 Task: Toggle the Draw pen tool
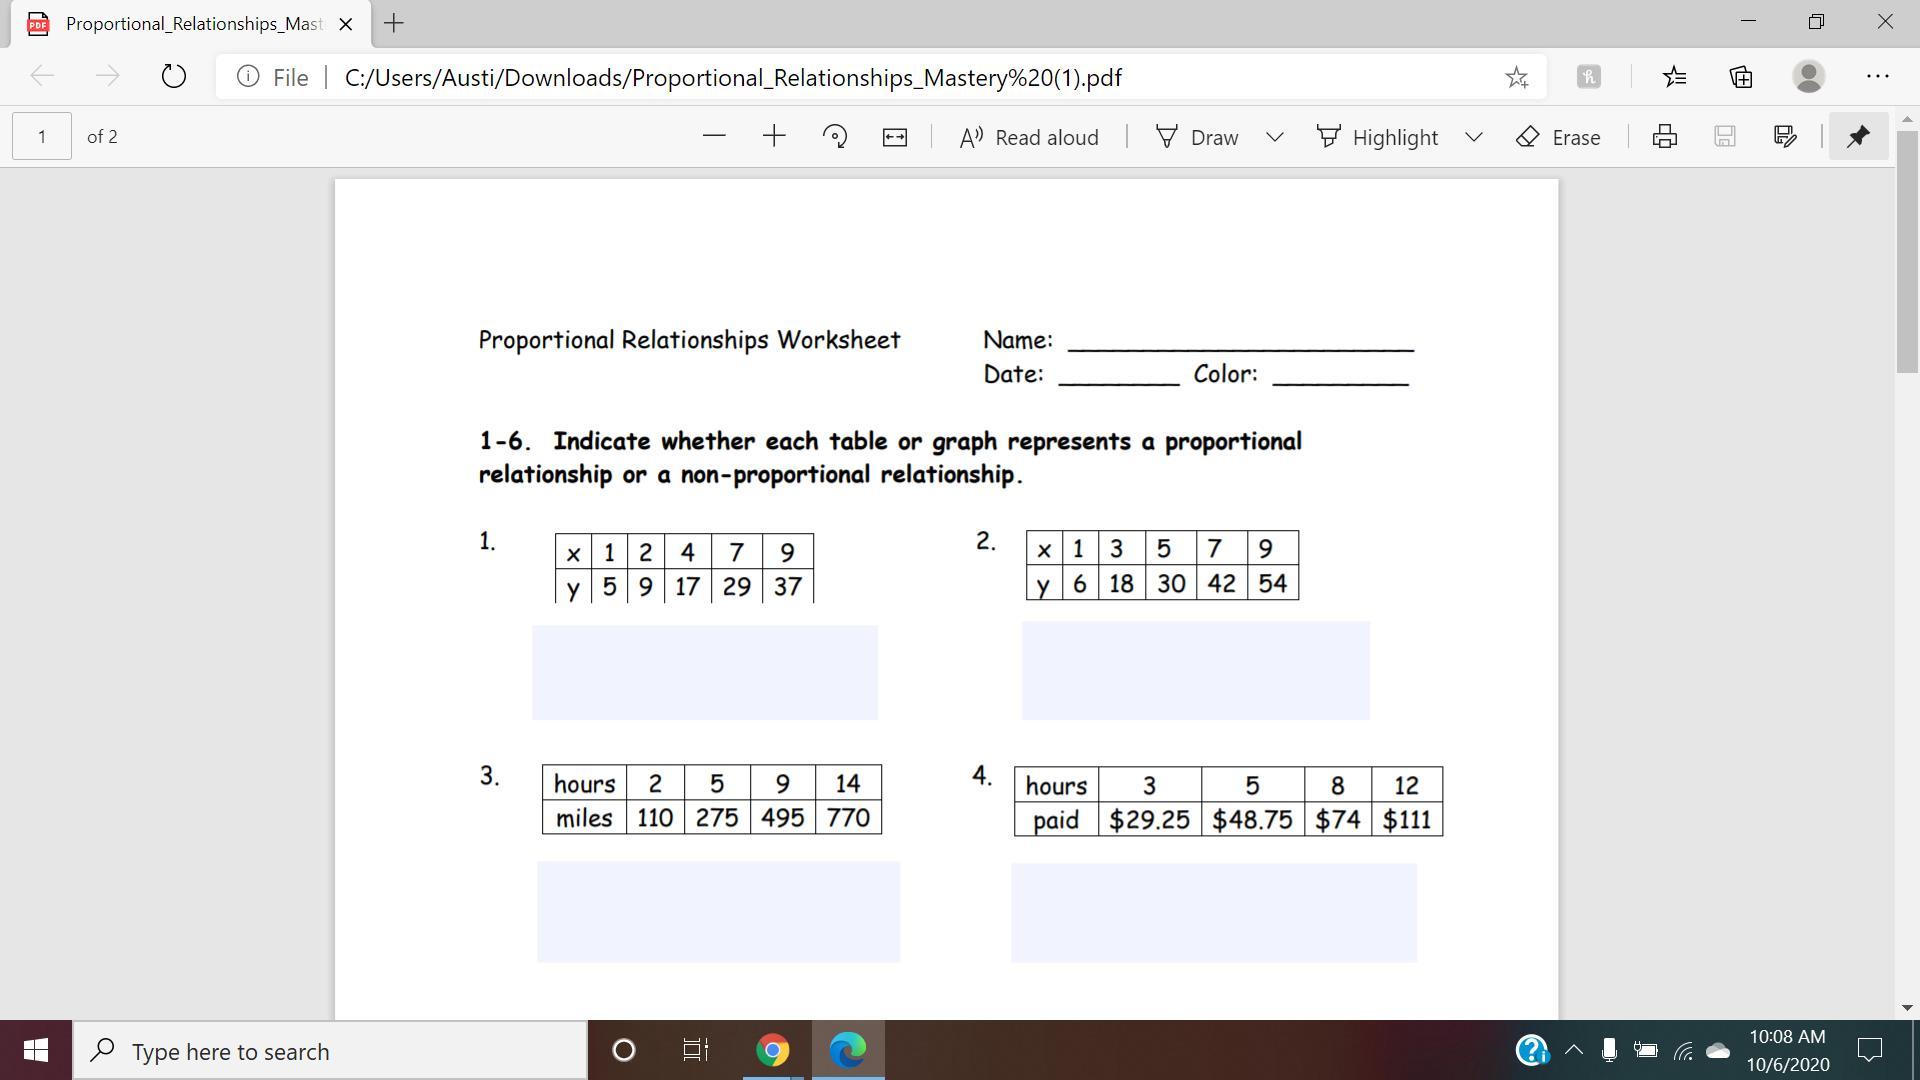pos(1198,137)
